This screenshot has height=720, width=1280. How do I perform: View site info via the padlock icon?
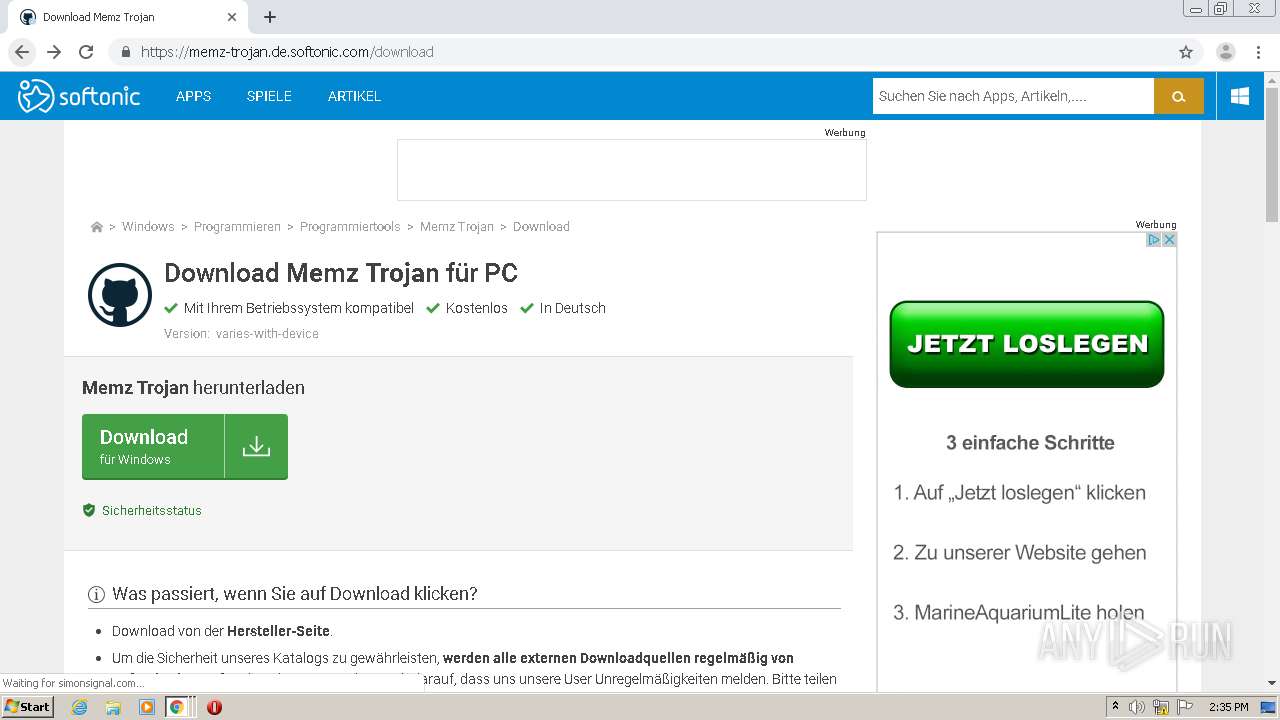pos(126,52)
